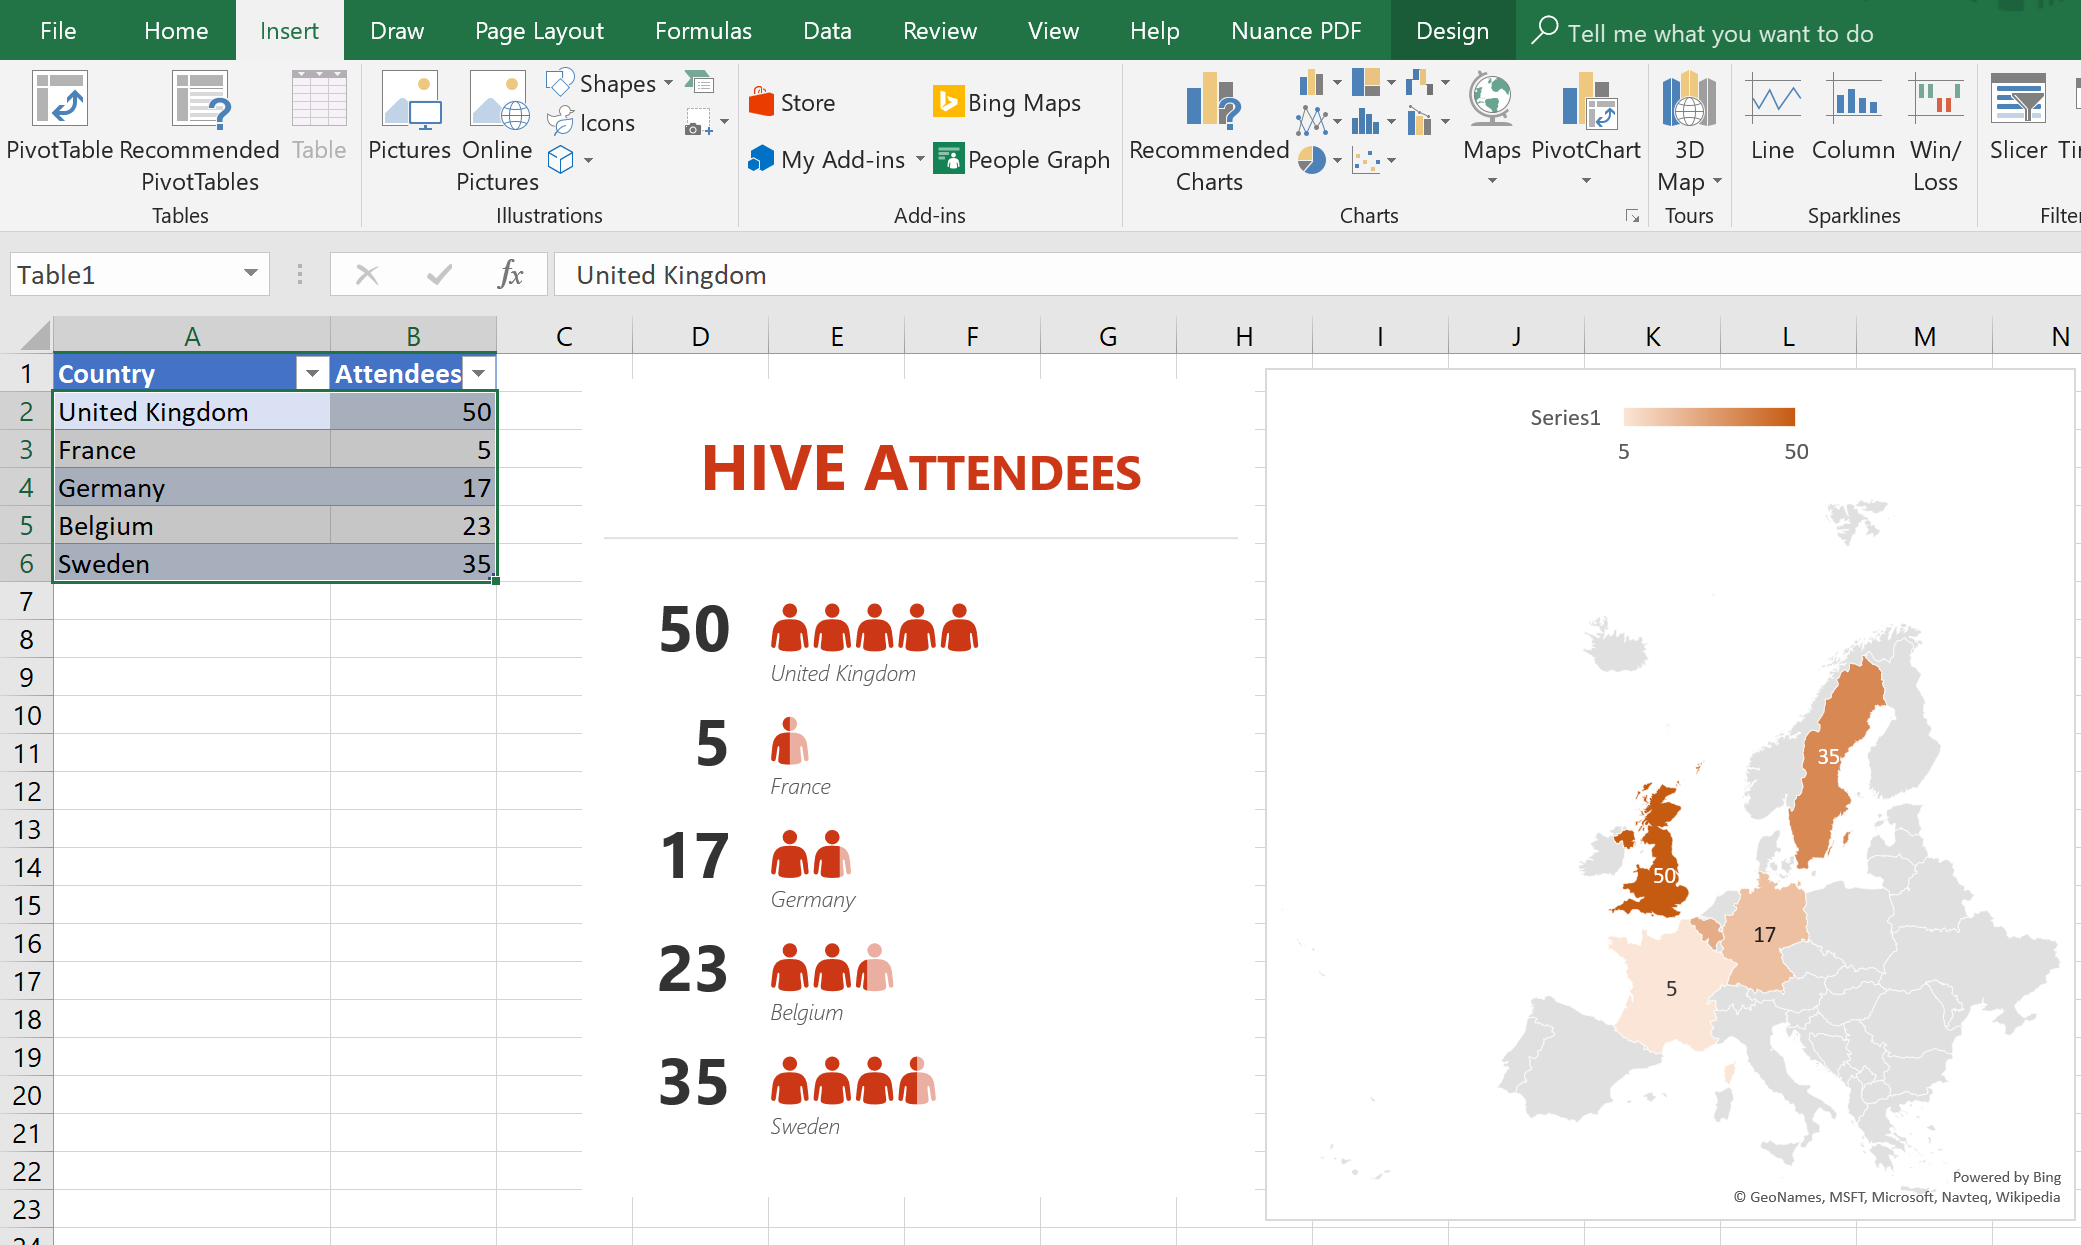Switch to the Design tab
The width and height of the screenshot is (2081, 1245).
[1452, 31]
